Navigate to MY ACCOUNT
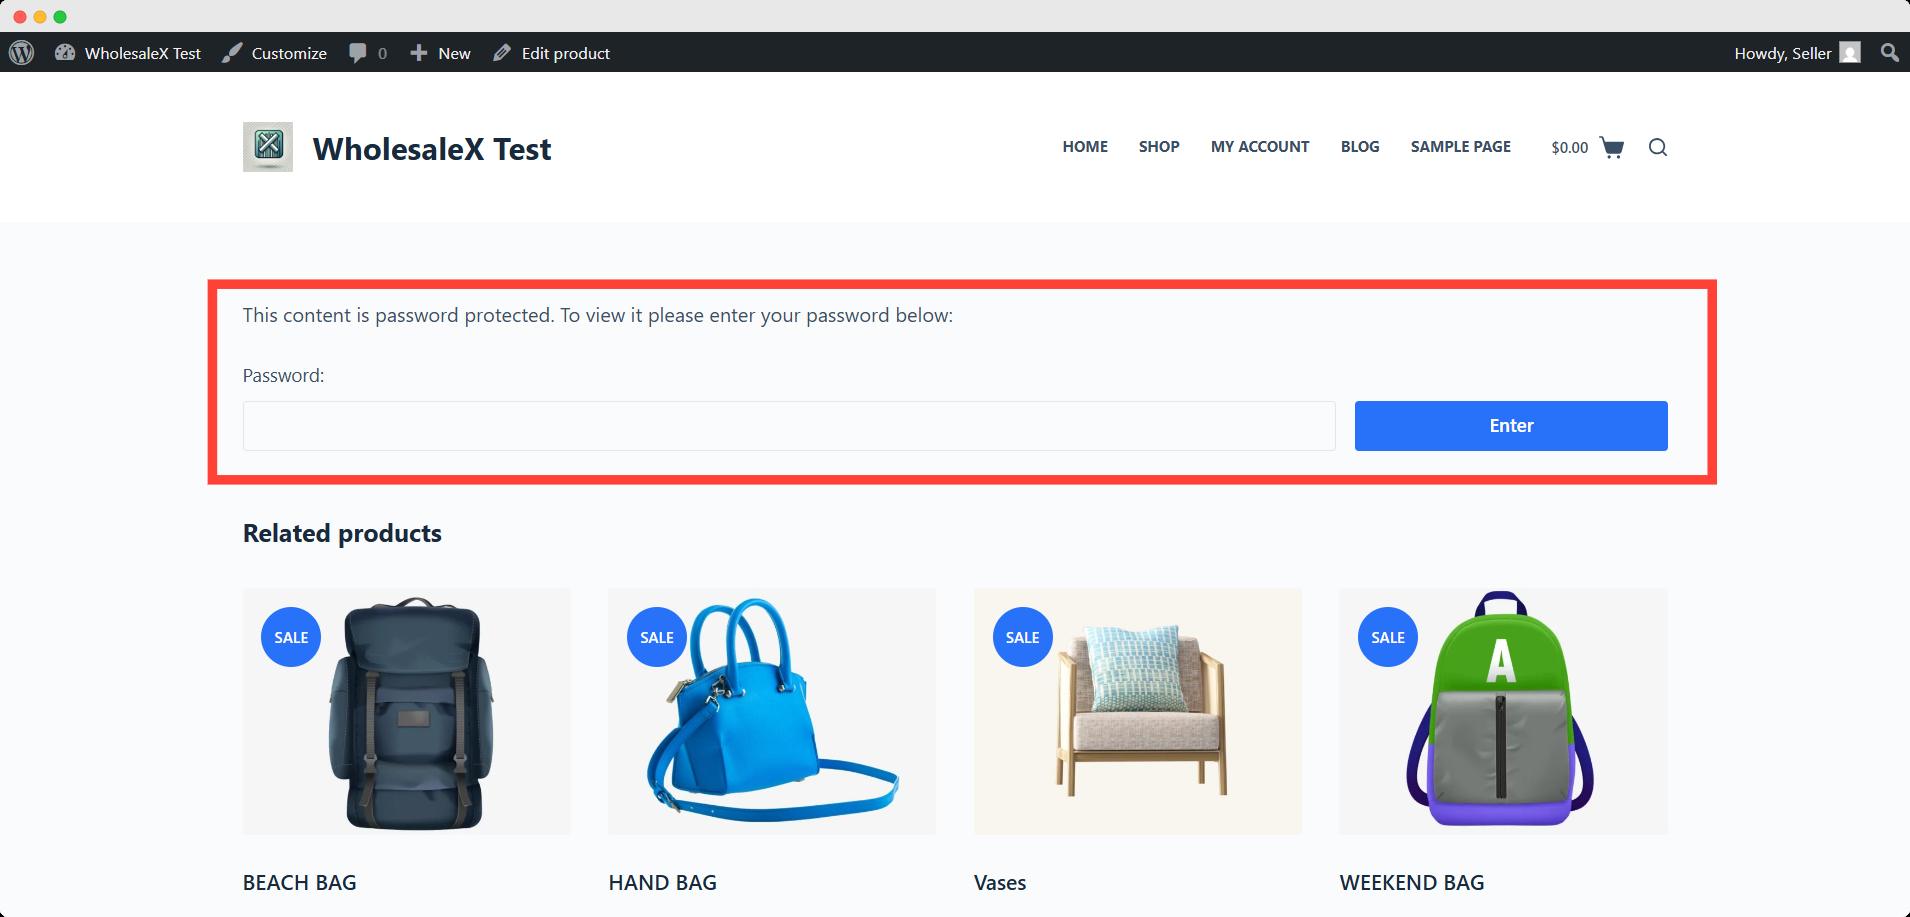This screenshot has height=917, width=1910. 1260,146
